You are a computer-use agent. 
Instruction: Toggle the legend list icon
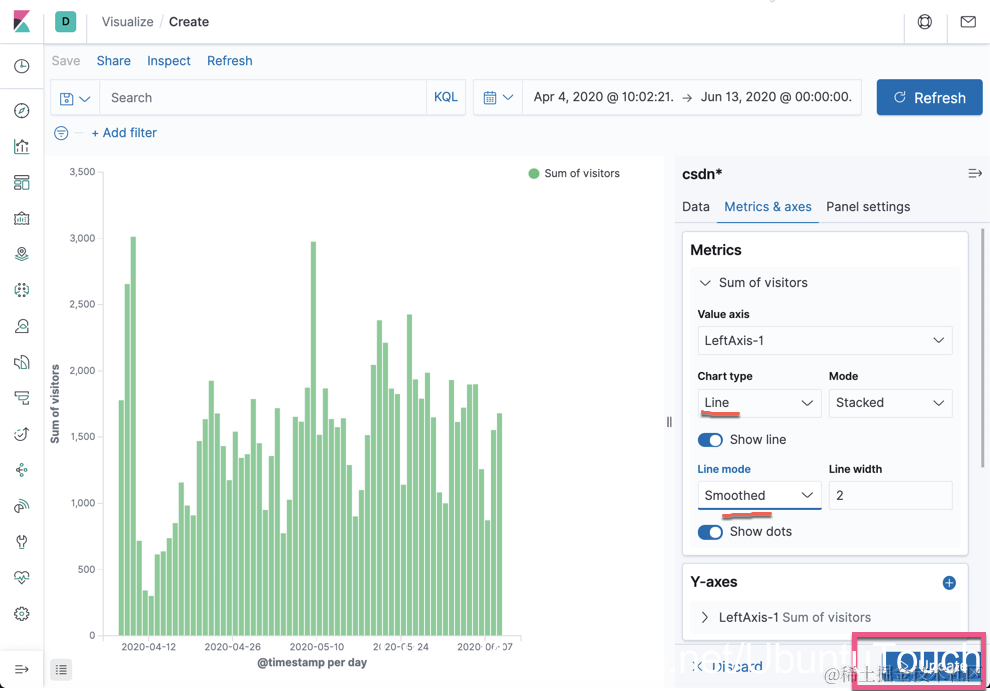[61, 670]
